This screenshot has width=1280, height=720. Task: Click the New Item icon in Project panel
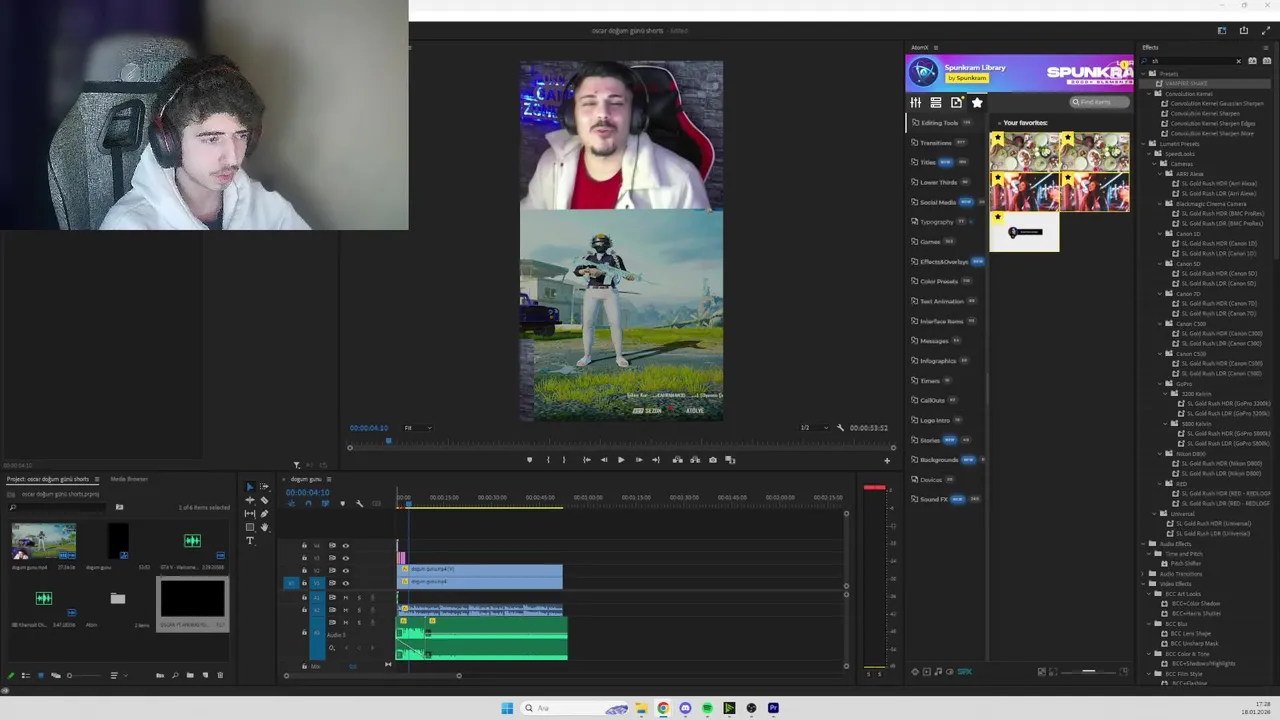coord(205,675)
